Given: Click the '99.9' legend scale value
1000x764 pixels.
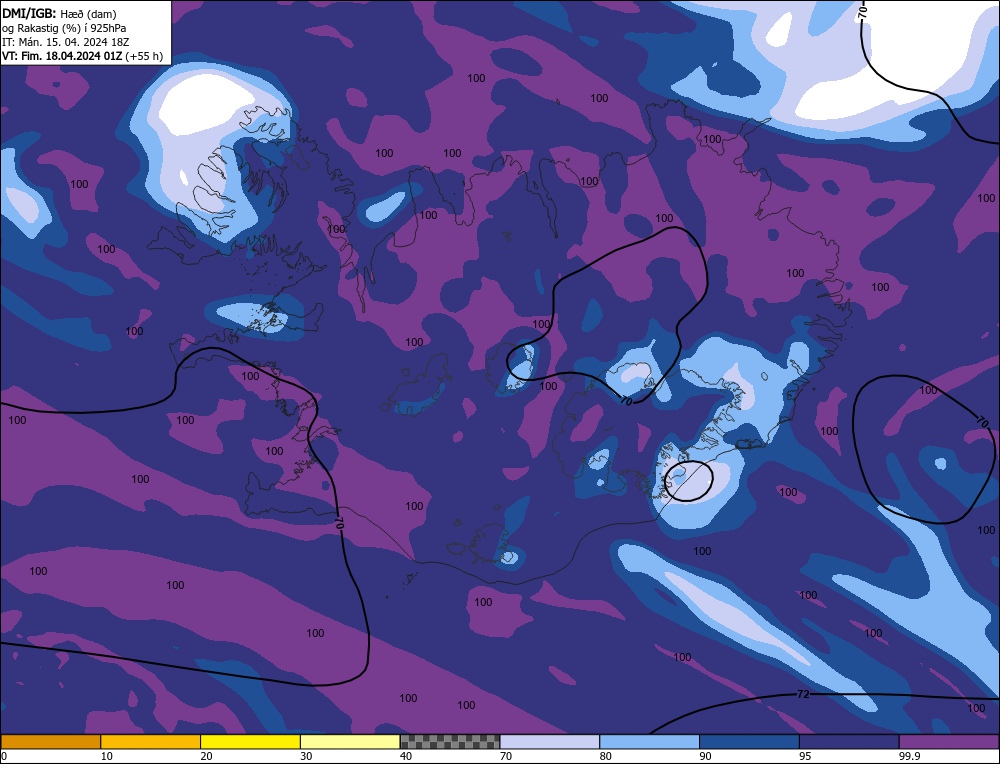Looking at the screenshot, I should [909, 756].
